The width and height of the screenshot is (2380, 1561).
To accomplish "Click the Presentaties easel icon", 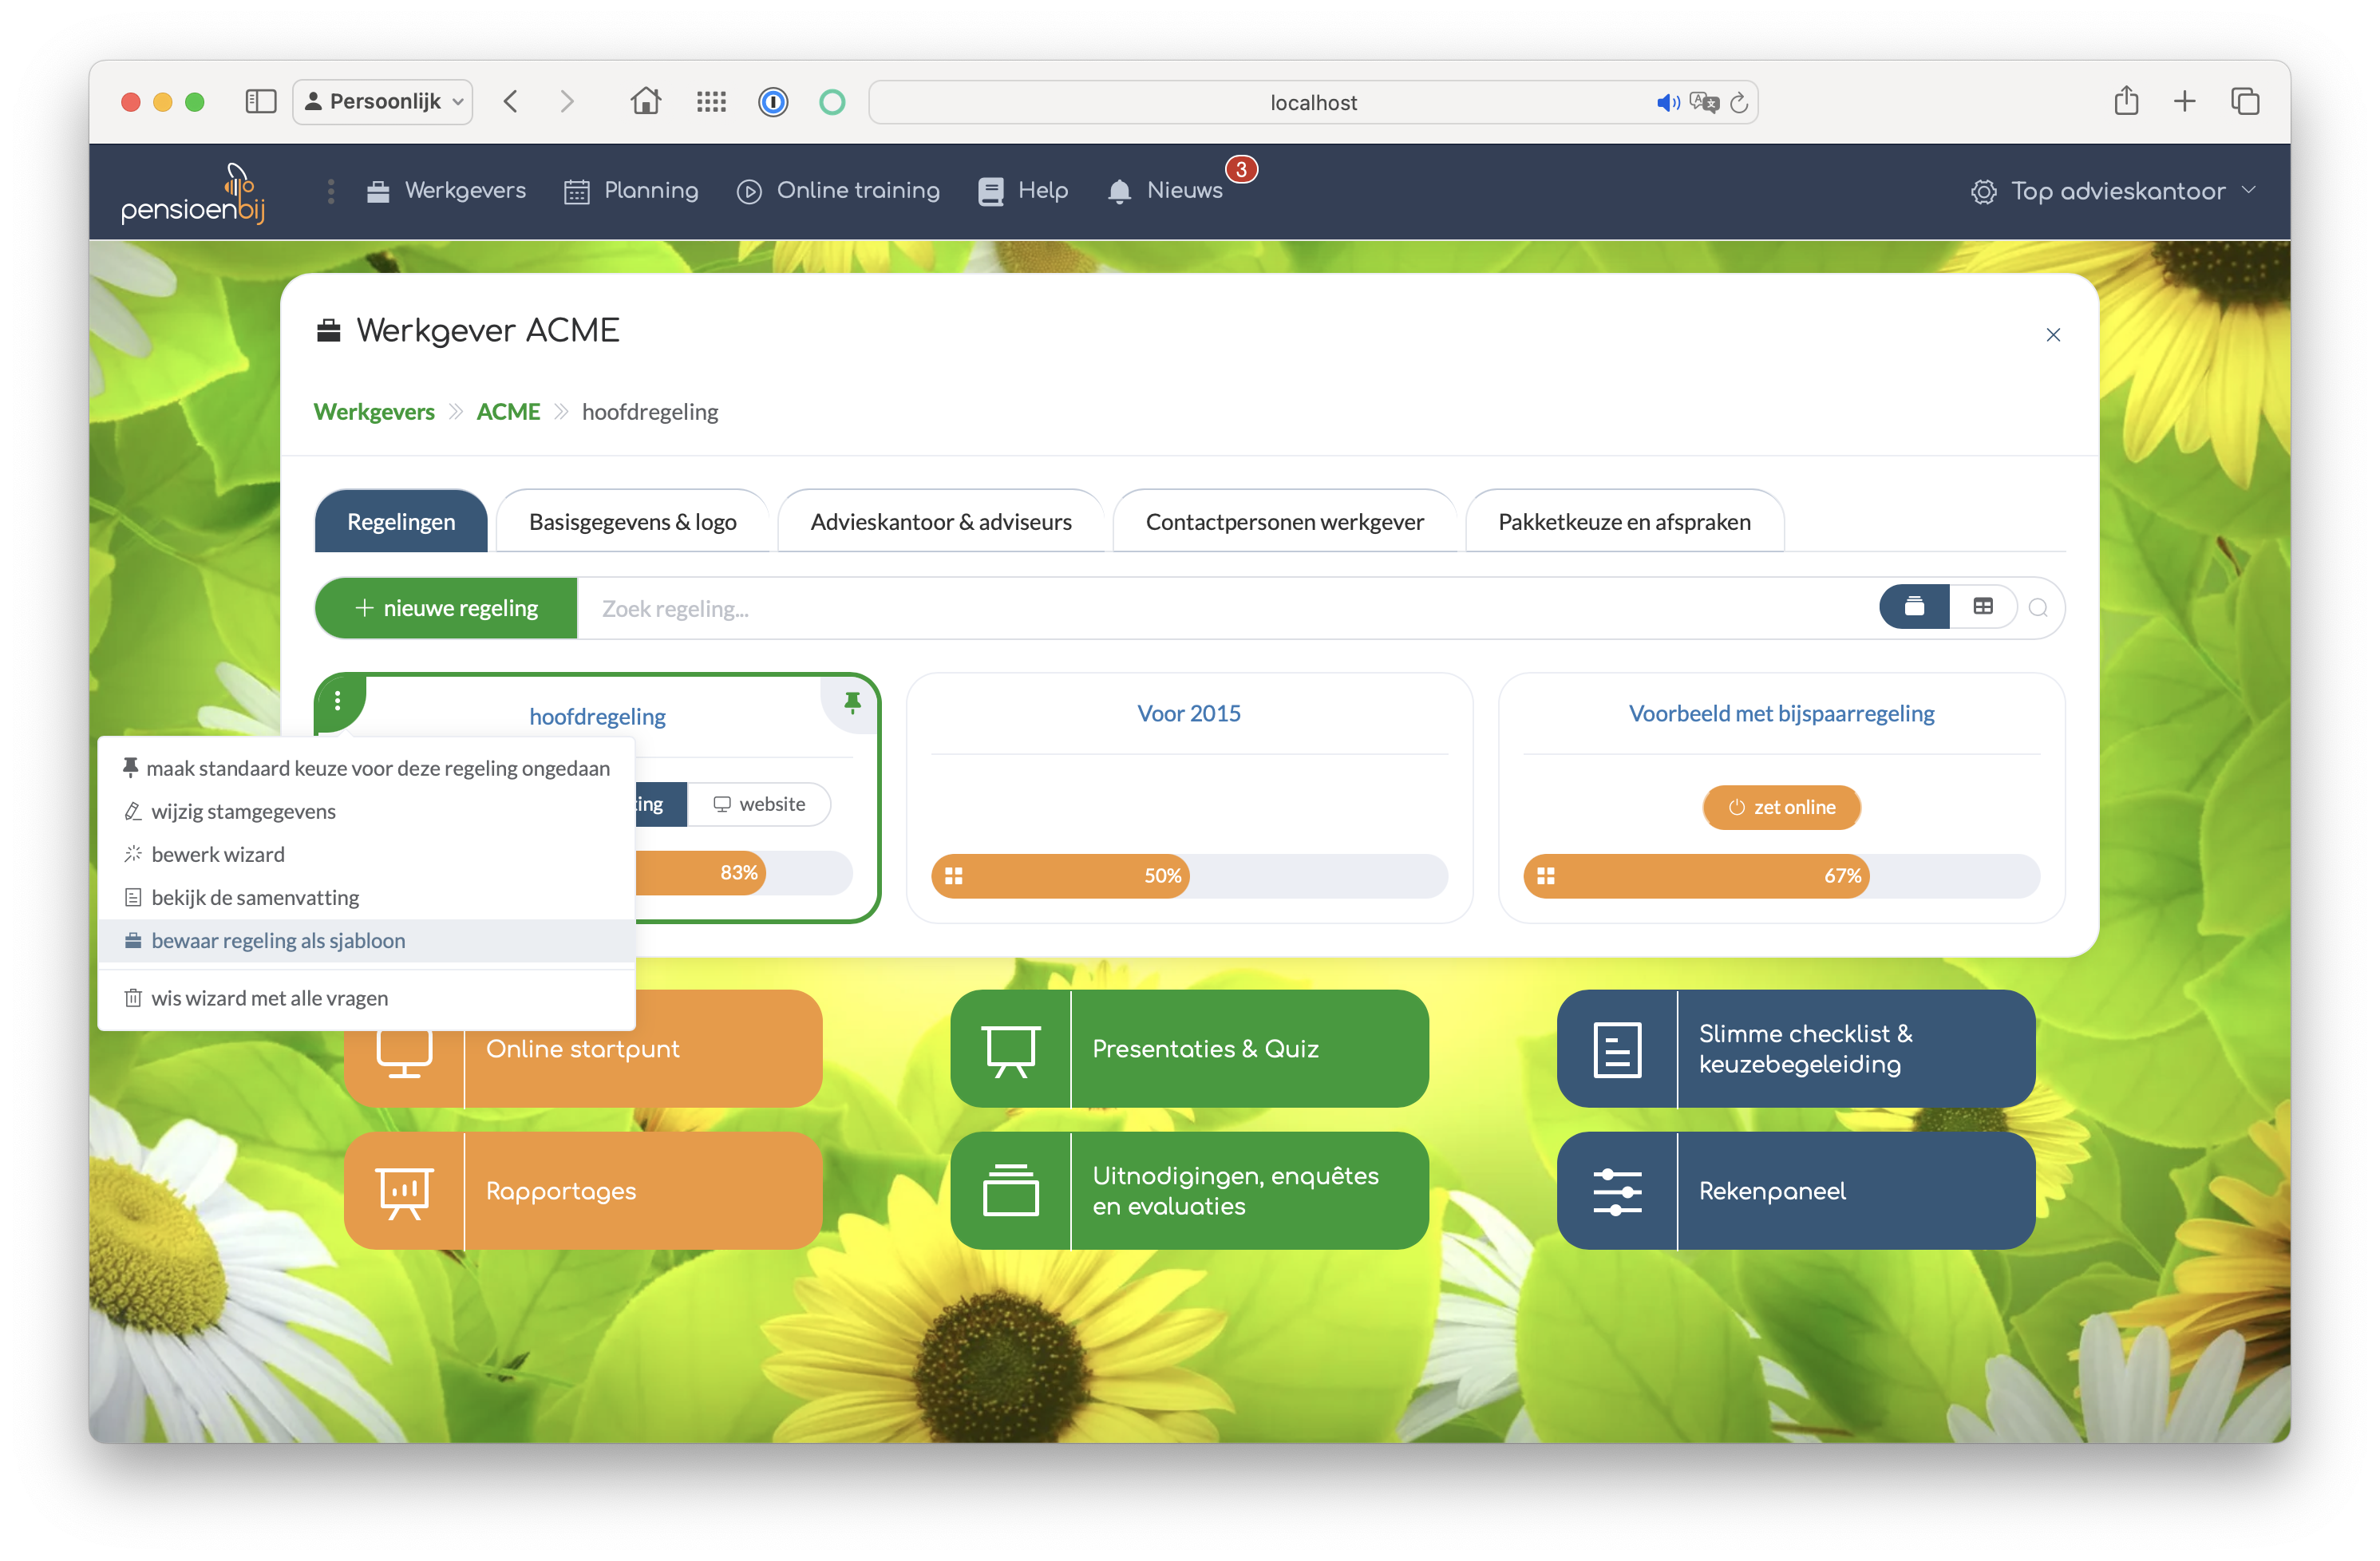I will point(1010,1050).
